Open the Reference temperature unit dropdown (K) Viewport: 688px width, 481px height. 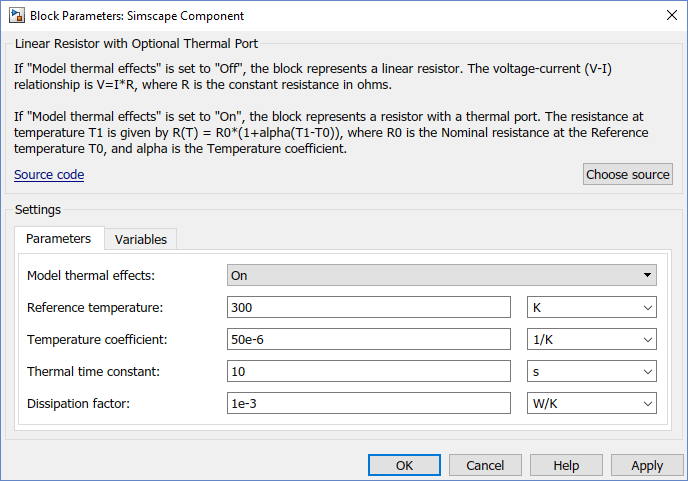pyautogui.click(x=591, y=307)
